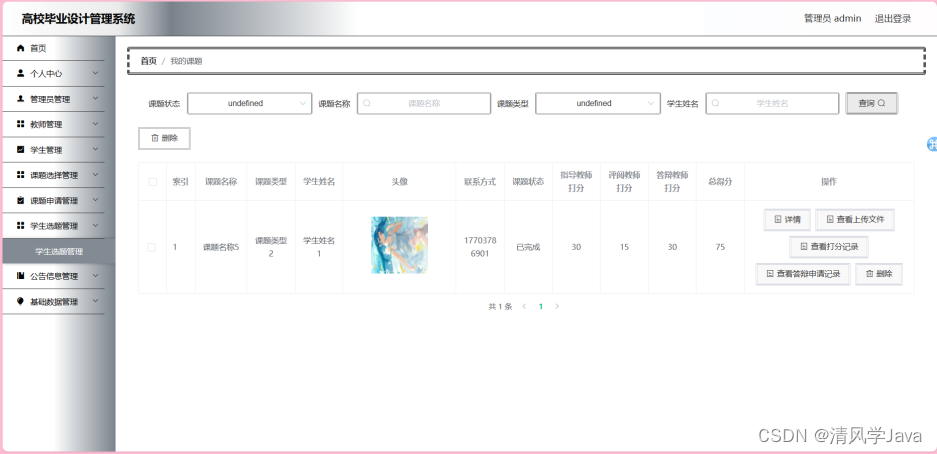The image size is (937, 454).
Task: Expand the 公告信息管理 menu chevron
Action: coord(96,276)
